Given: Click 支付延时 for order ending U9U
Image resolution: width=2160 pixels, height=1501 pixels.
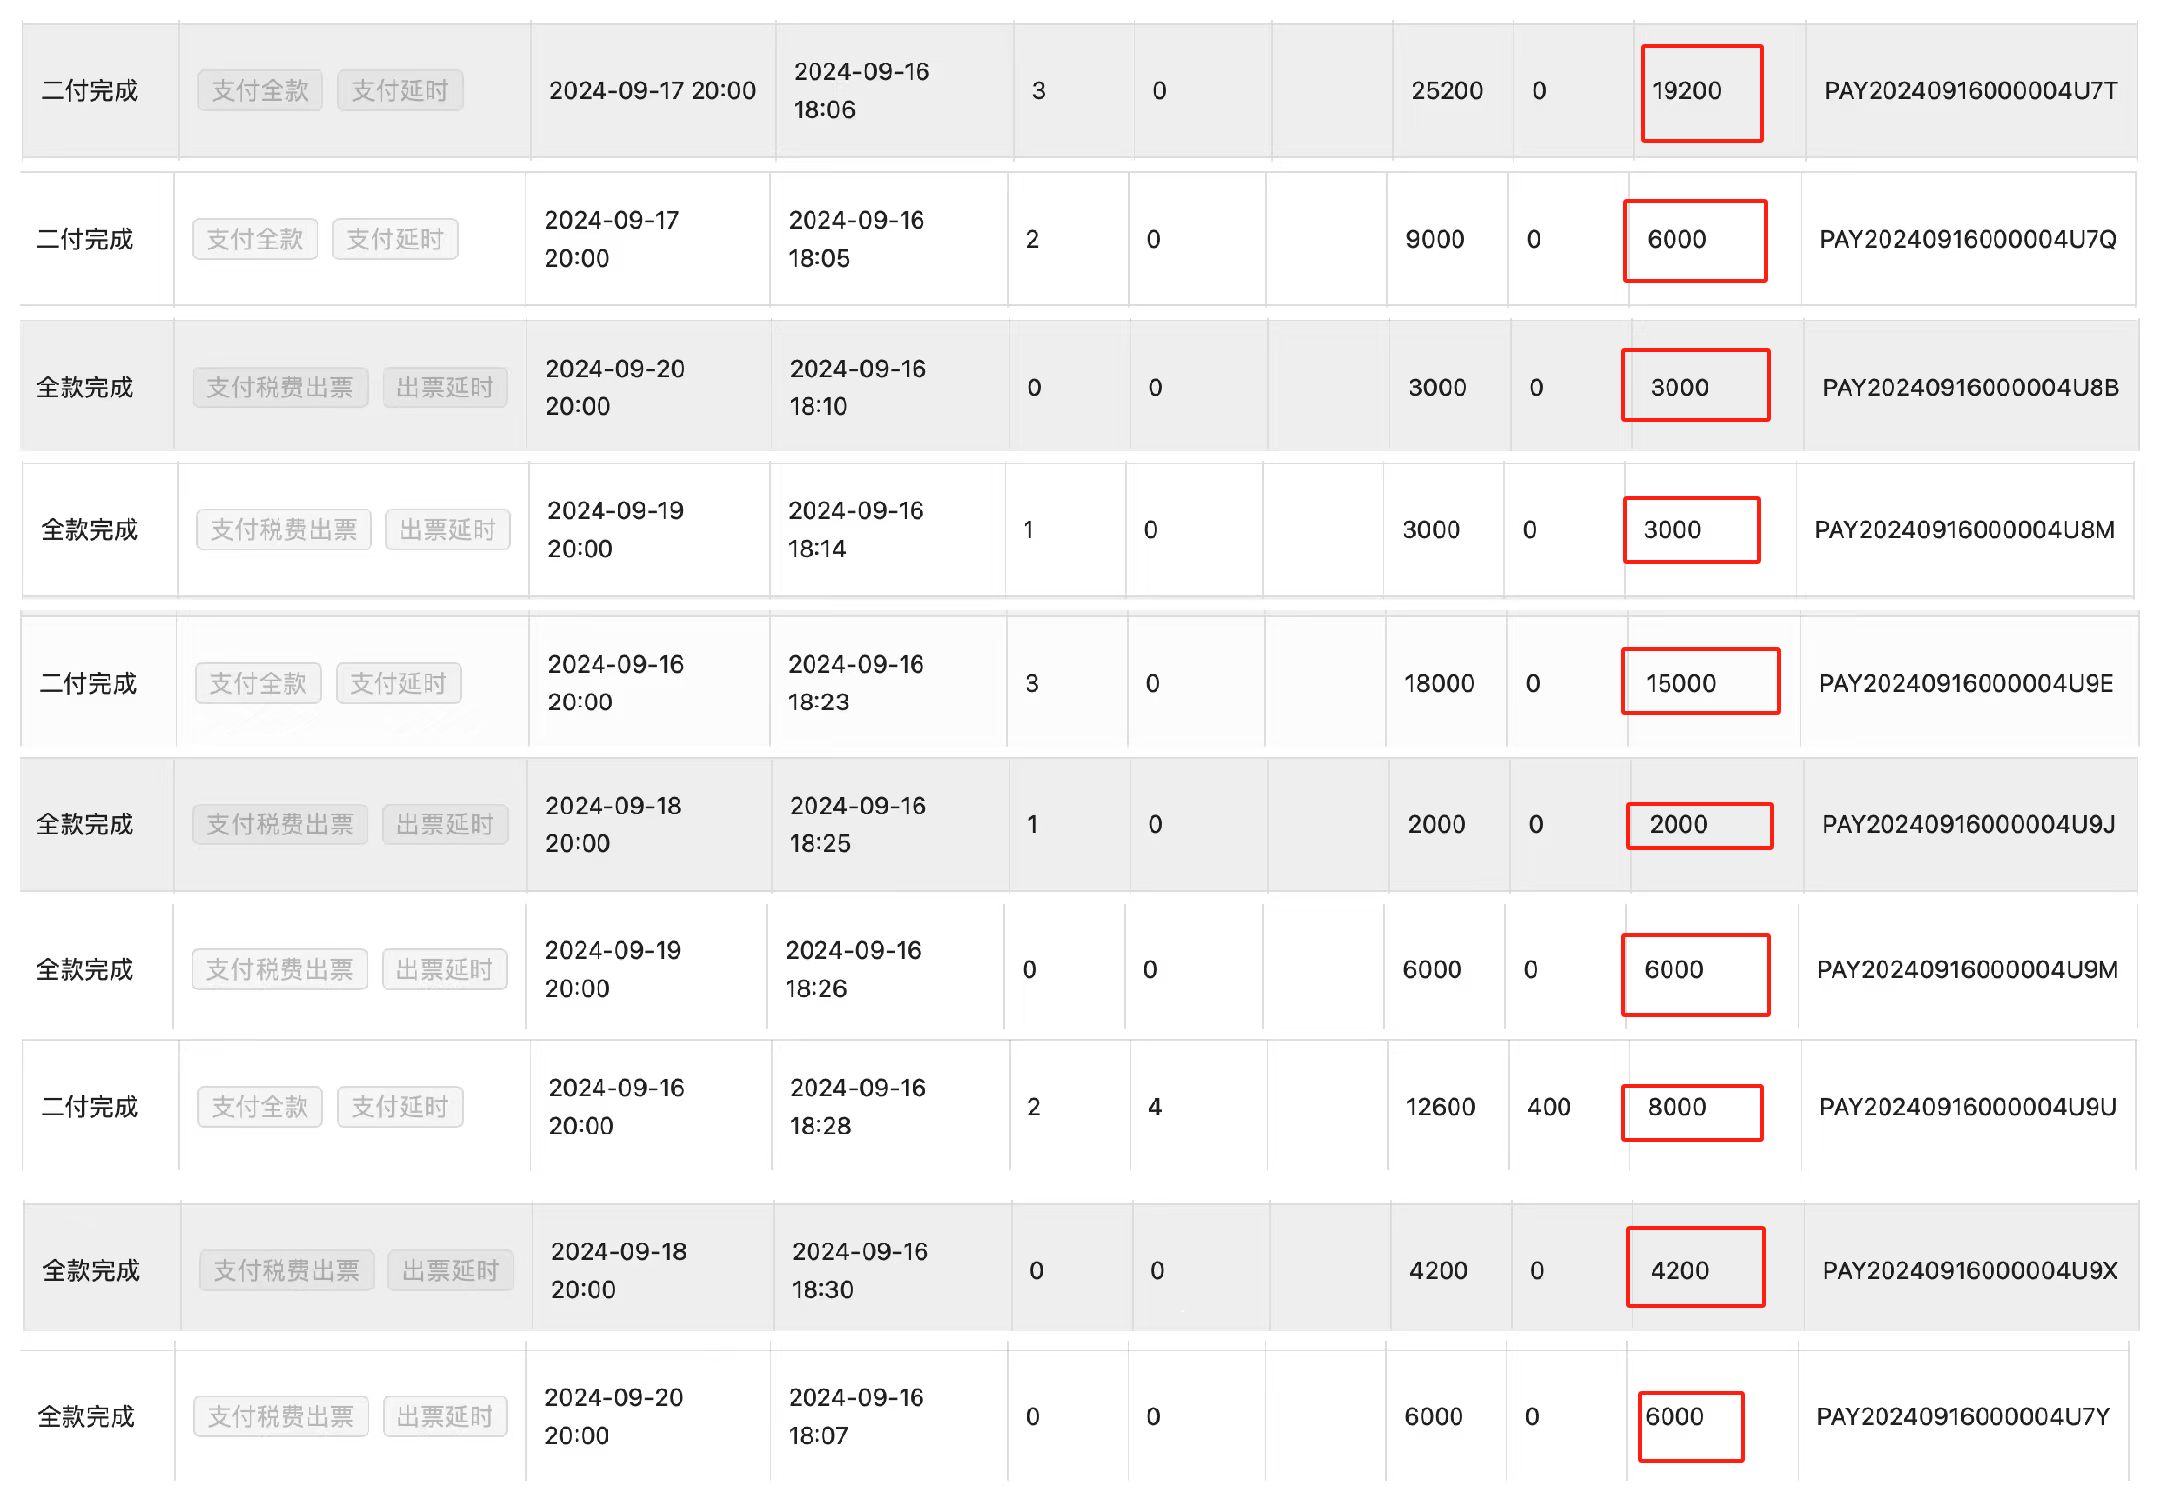Looking at the screenshot, I should pyautogui.click(x=400, y=1107).
